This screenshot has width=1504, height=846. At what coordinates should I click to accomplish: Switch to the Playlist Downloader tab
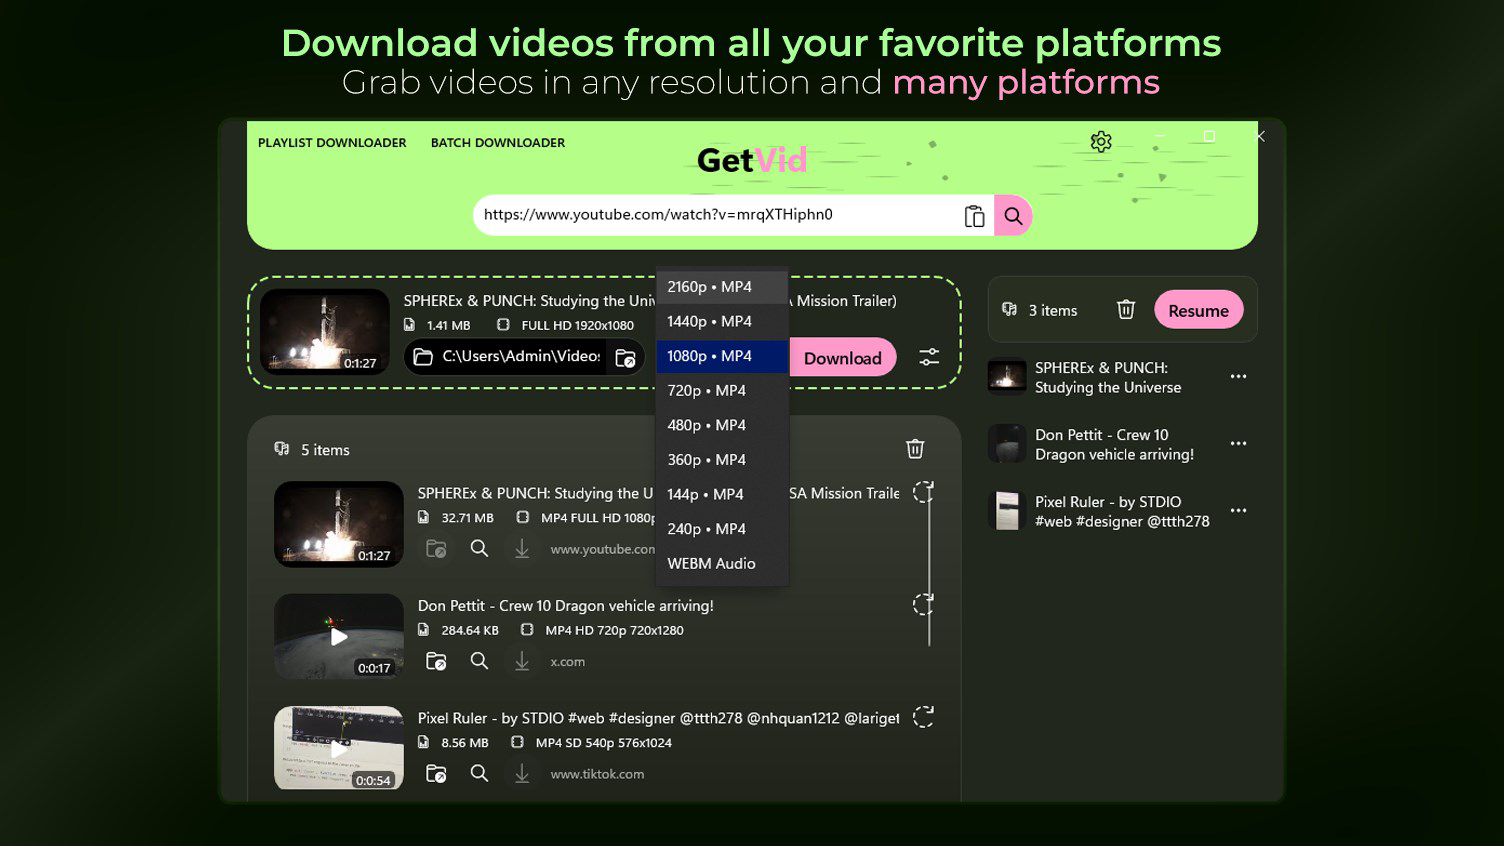click(332, 142)
